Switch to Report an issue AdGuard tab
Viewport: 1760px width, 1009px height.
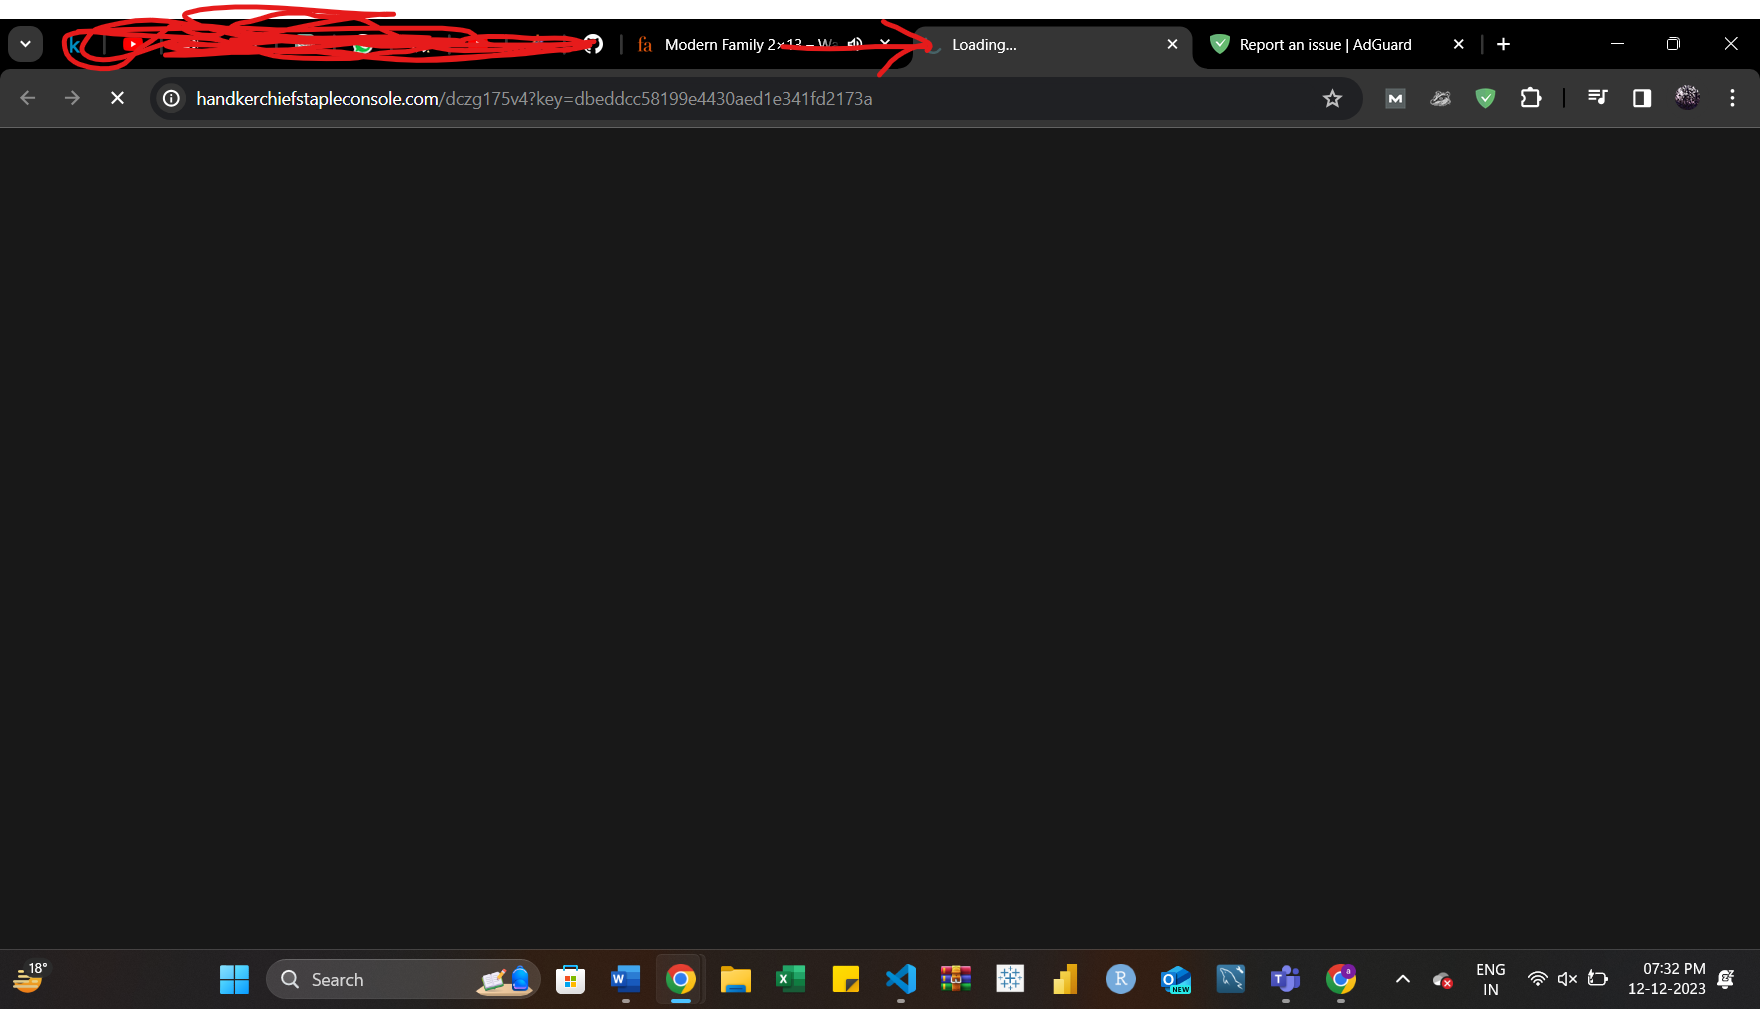(x=1324, y=44)
